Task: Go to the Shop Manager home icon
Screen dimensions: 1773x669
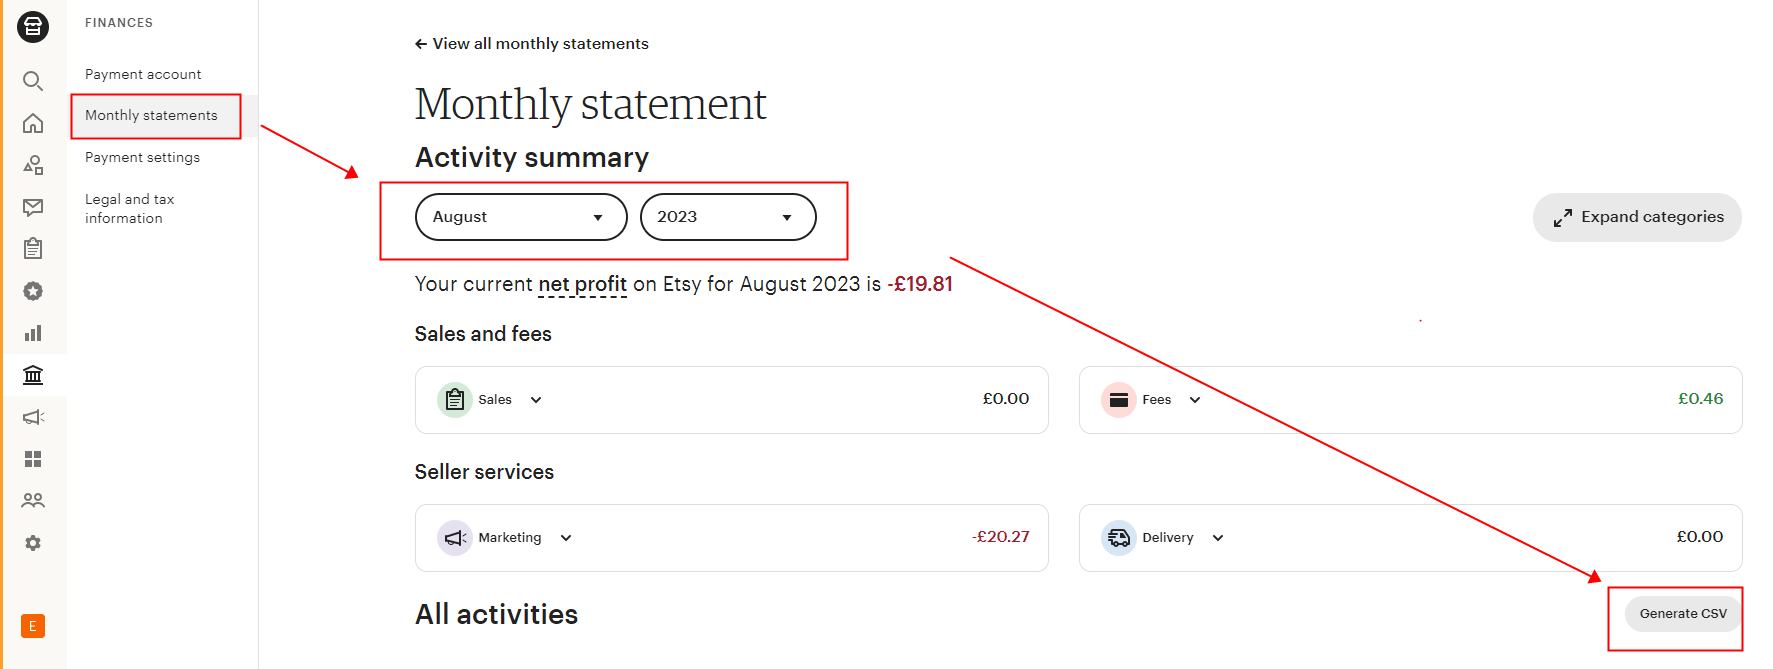Action: click(x=33, y=123)
